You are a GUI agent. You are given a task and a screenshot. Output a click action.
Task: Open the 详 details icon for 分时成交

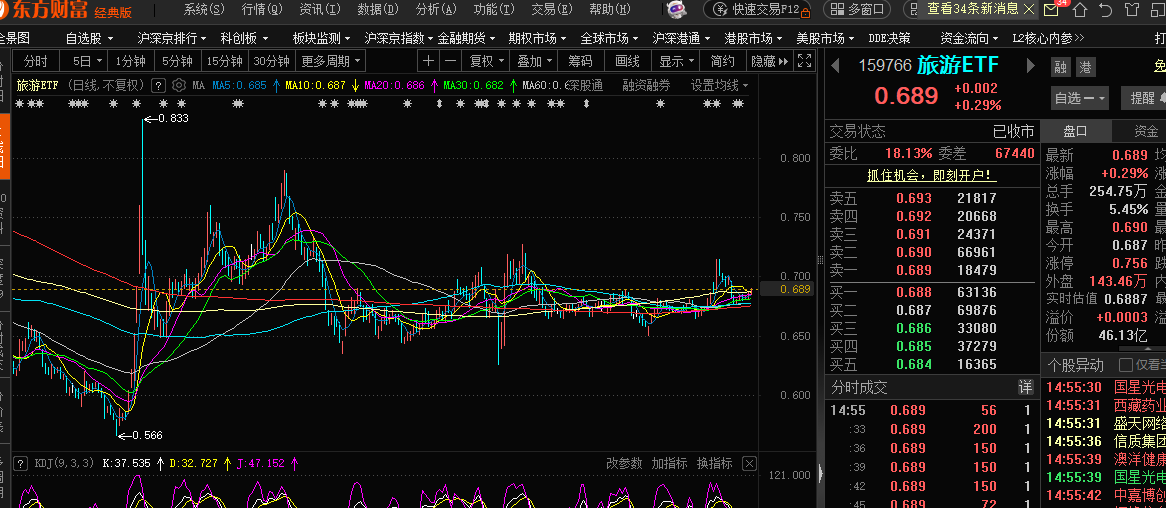tap(1025, 388)
